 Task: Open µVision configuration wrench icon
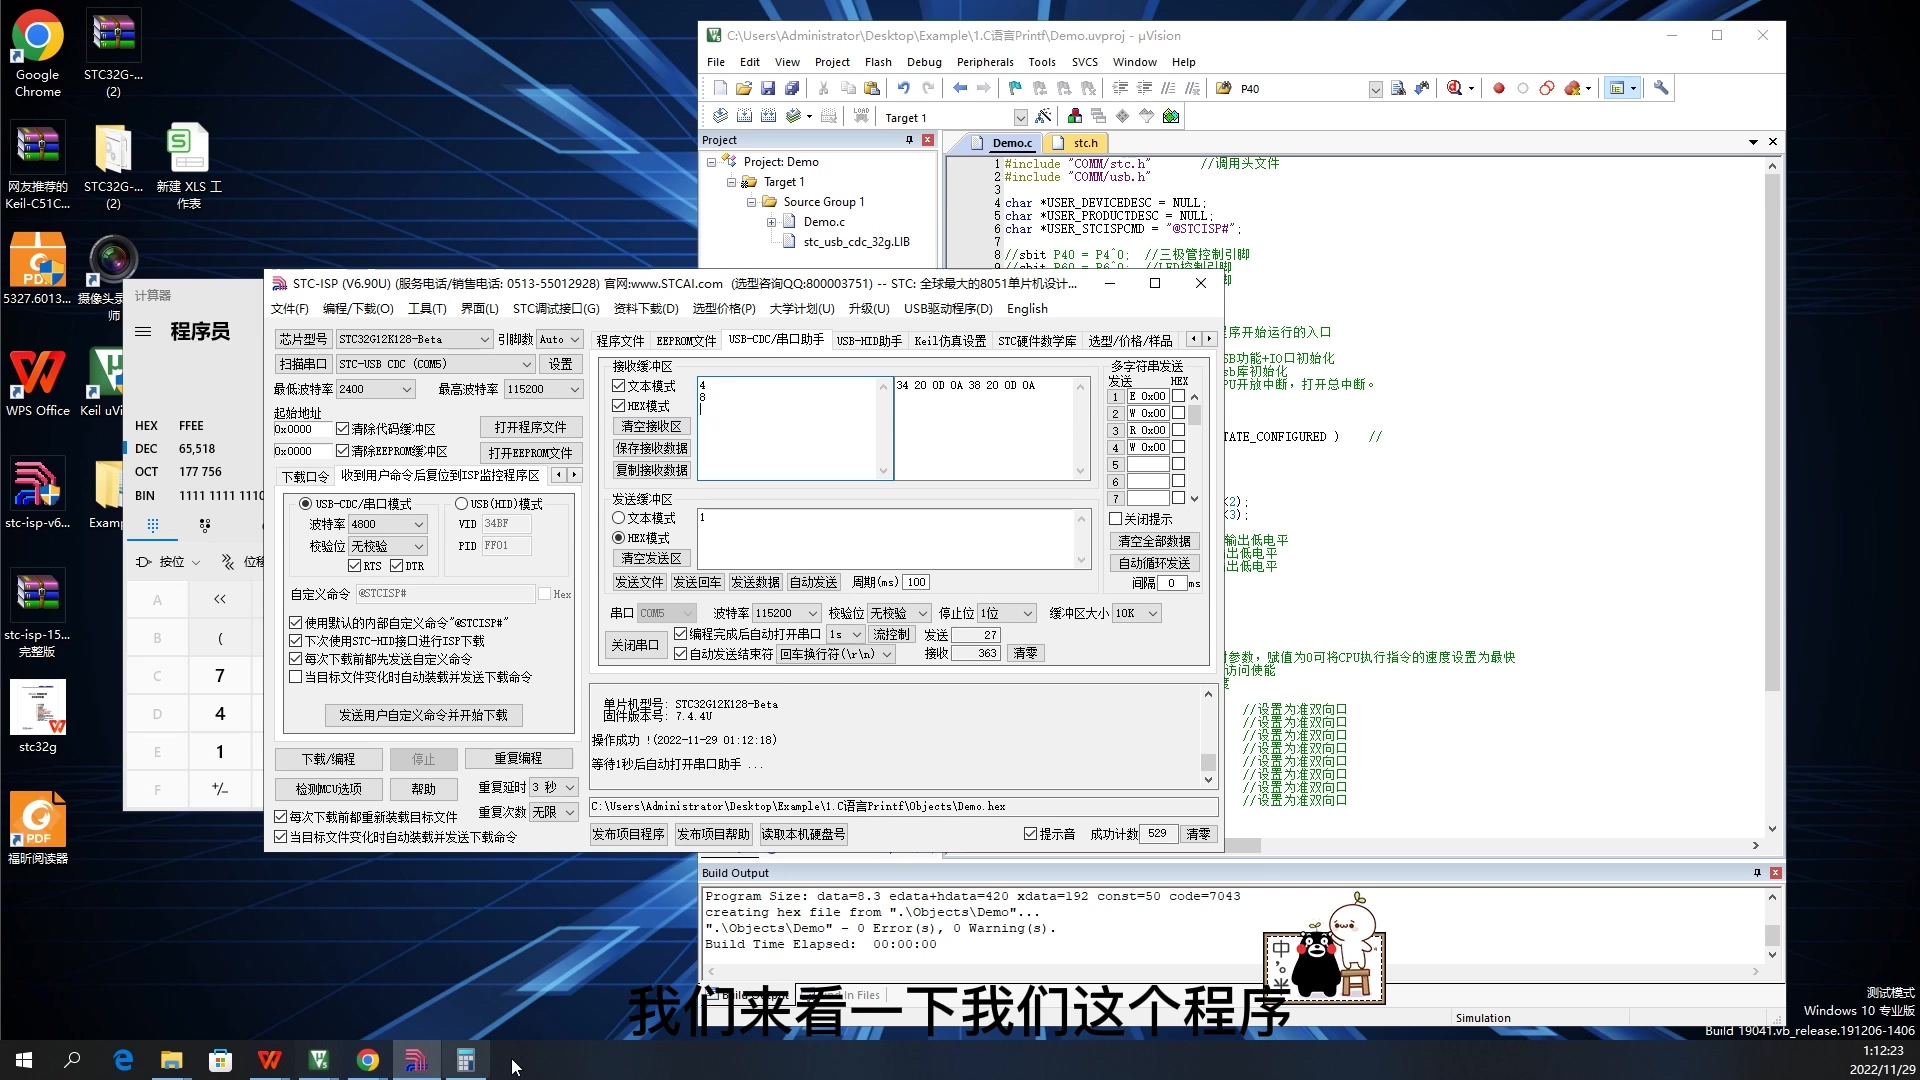pyautogui.click(x=1661, y=89)
